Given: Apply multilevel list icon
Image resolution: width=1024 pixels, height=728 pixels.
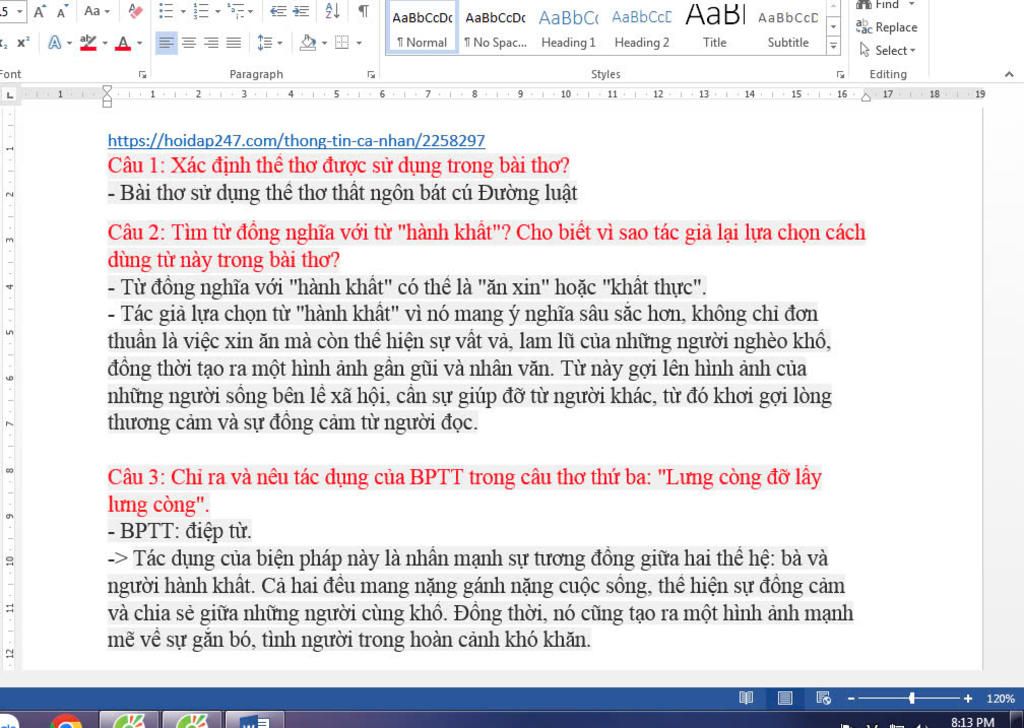Looking at the screenshot, I should (x=235, y=11).
